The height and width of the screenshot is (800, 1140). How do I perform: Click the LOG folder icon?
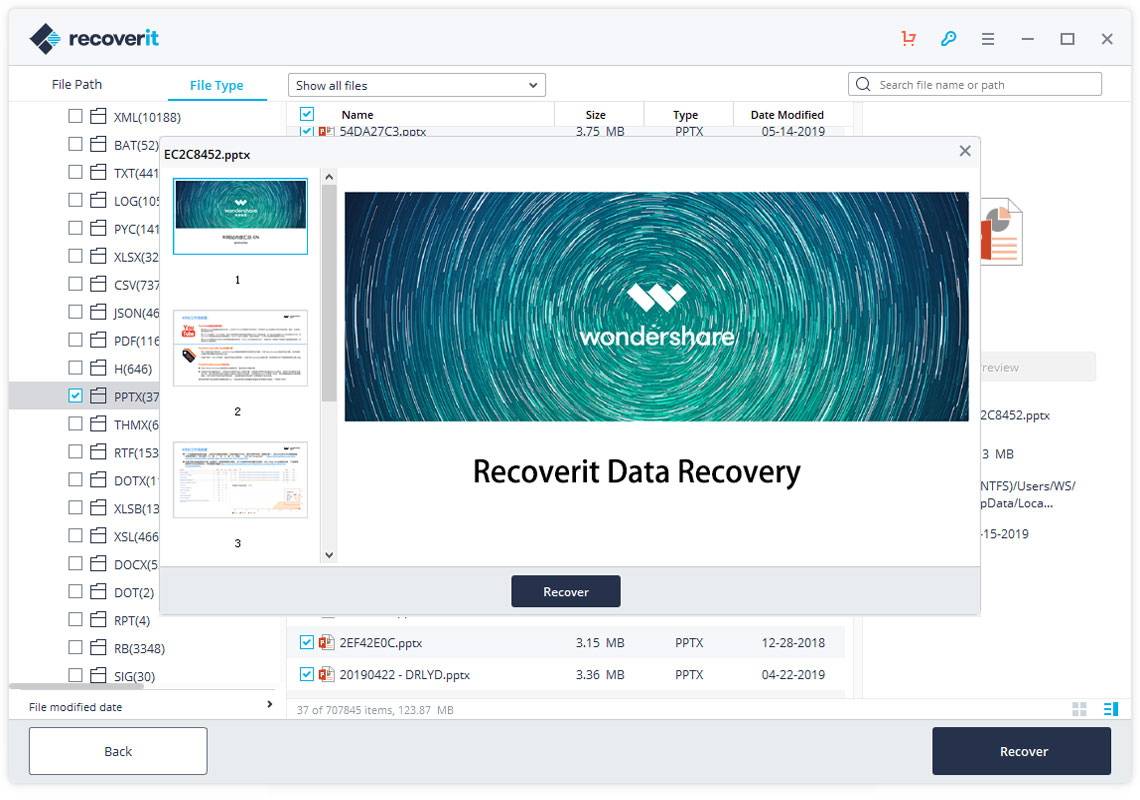coord(98,200)
